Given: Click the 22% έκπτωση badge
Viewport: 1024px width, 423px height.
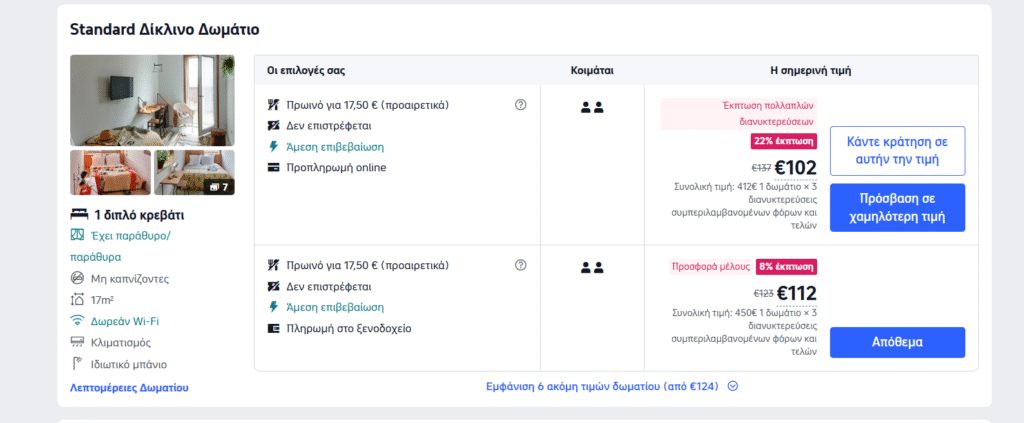Looking at the screenshot, I should pos(784,141).
